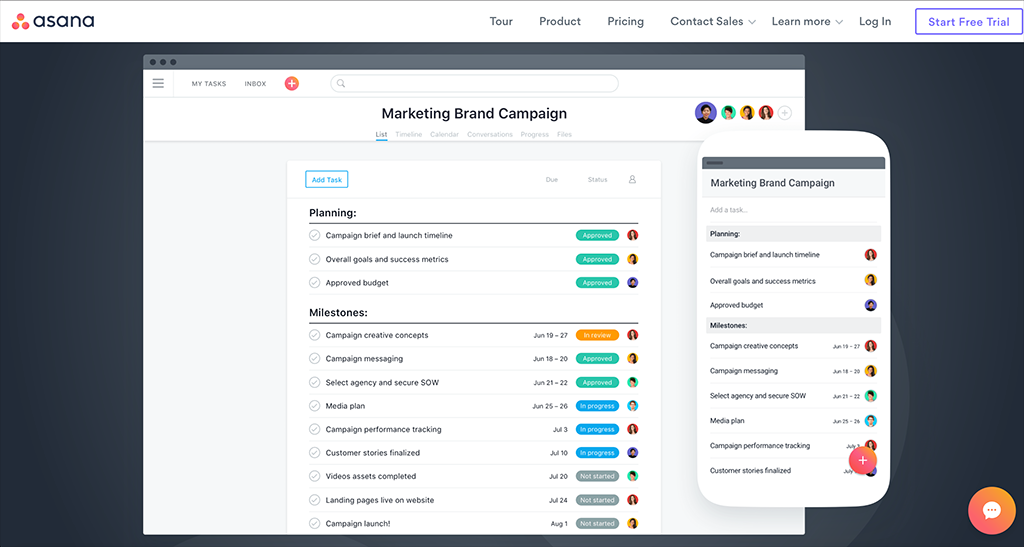
Task: Check off the Approved budget task
Action: (314, 283)
